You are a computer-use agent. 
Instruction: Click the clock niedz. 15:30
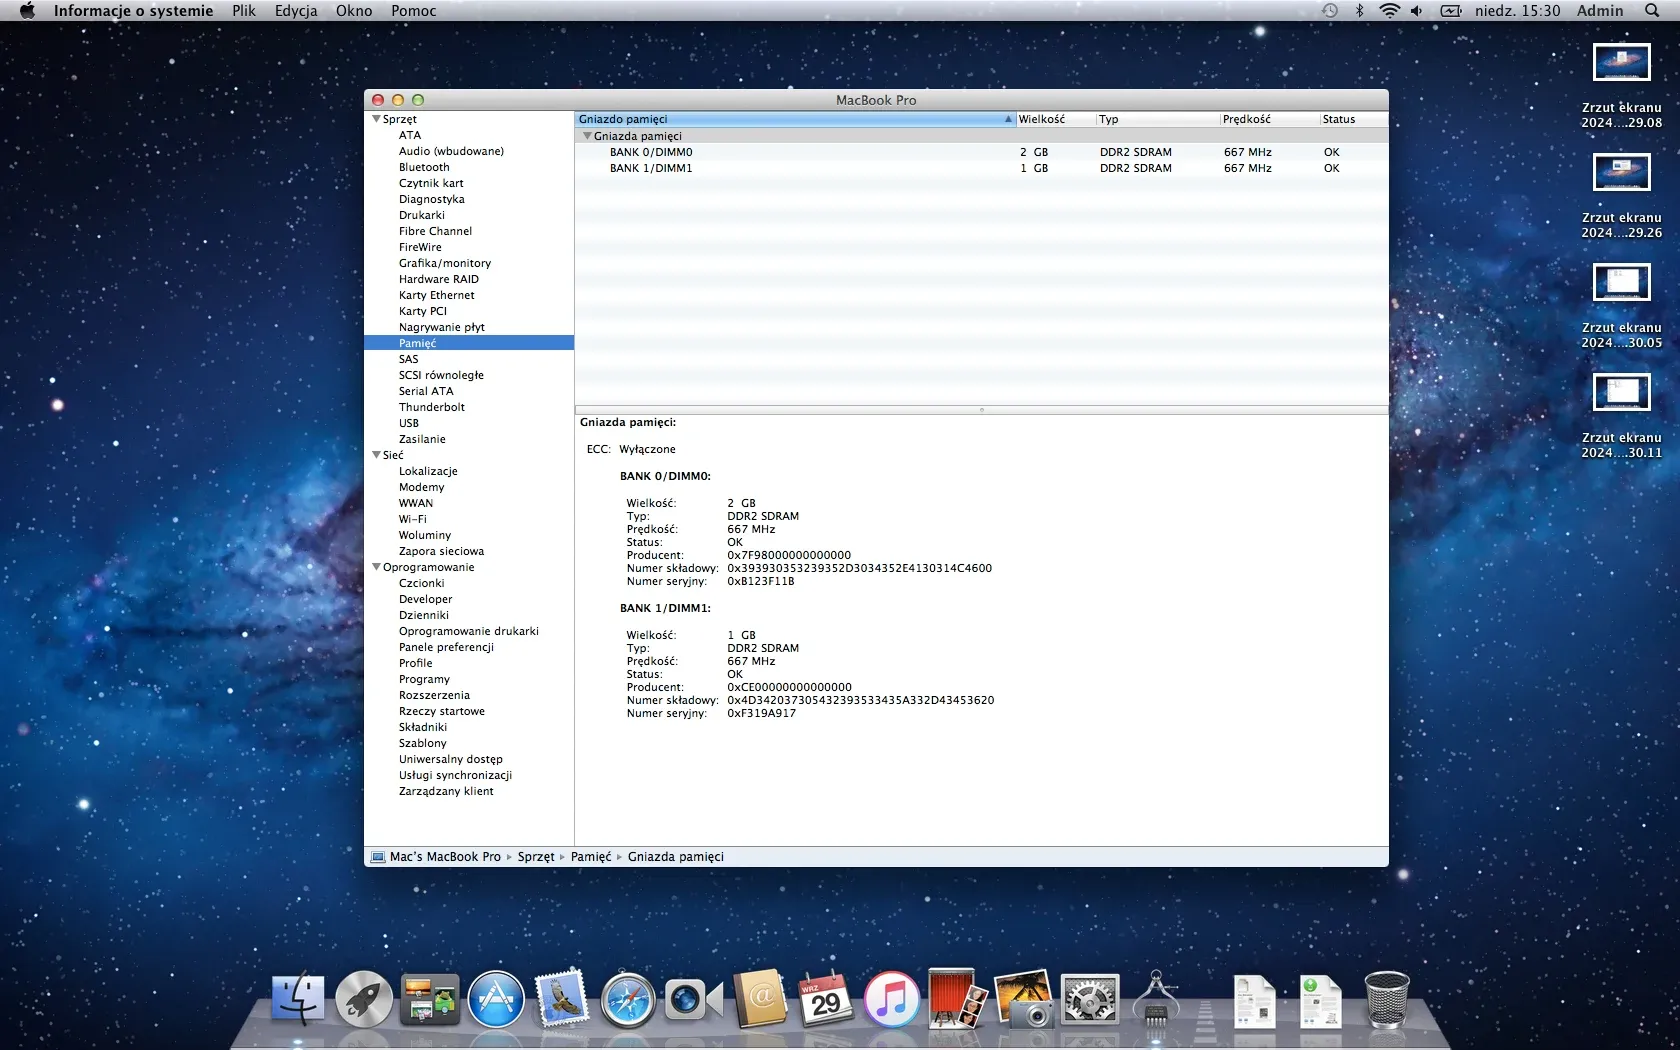(1517, 11)
